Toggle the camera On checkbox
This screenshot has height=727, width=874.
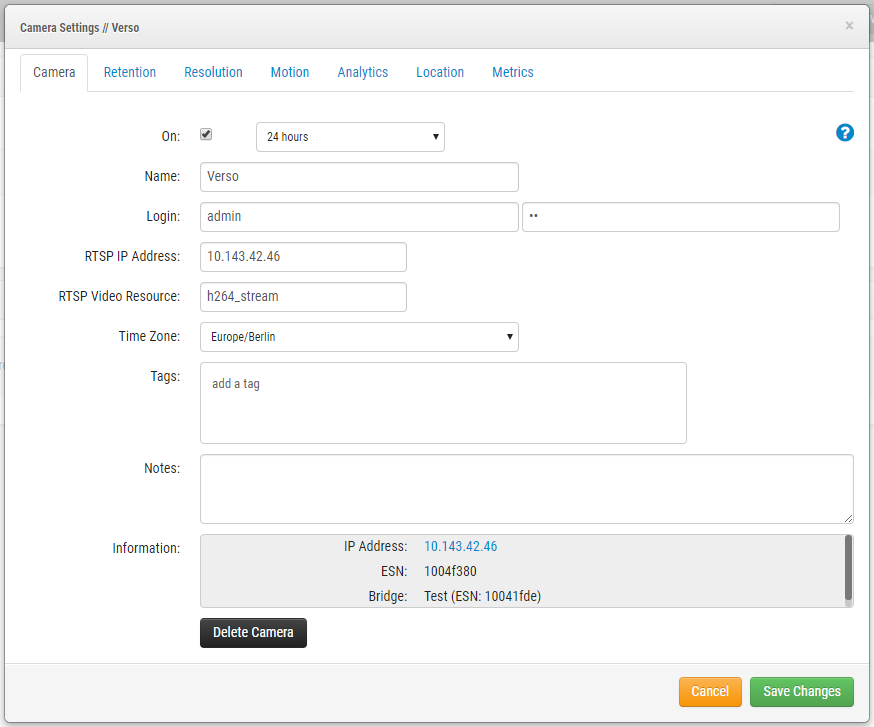[x=206, y=135]
